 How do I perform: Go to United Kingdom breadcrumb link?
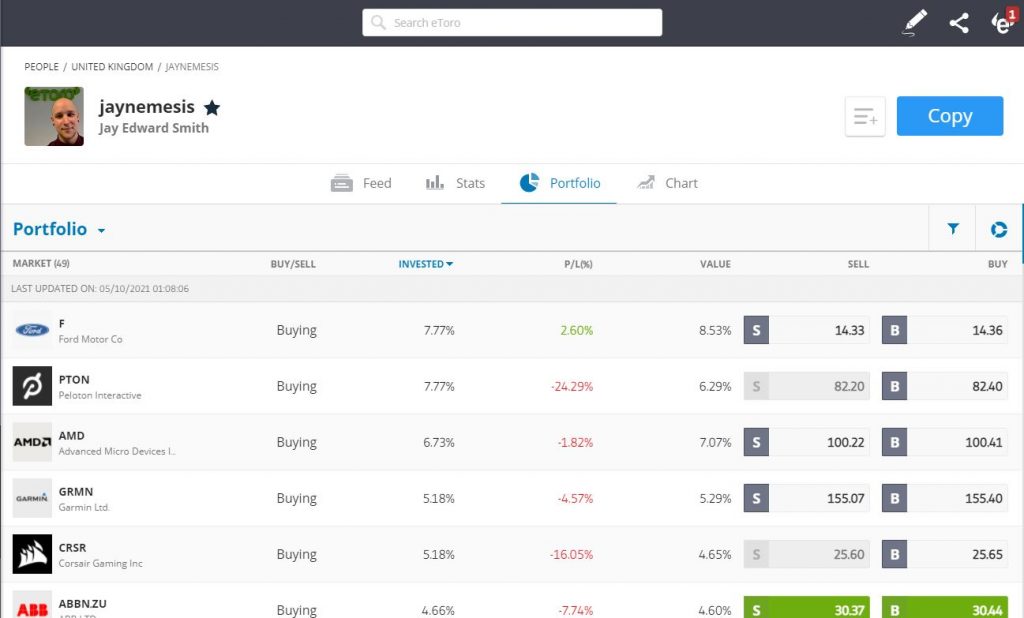(x=112, y=67)
